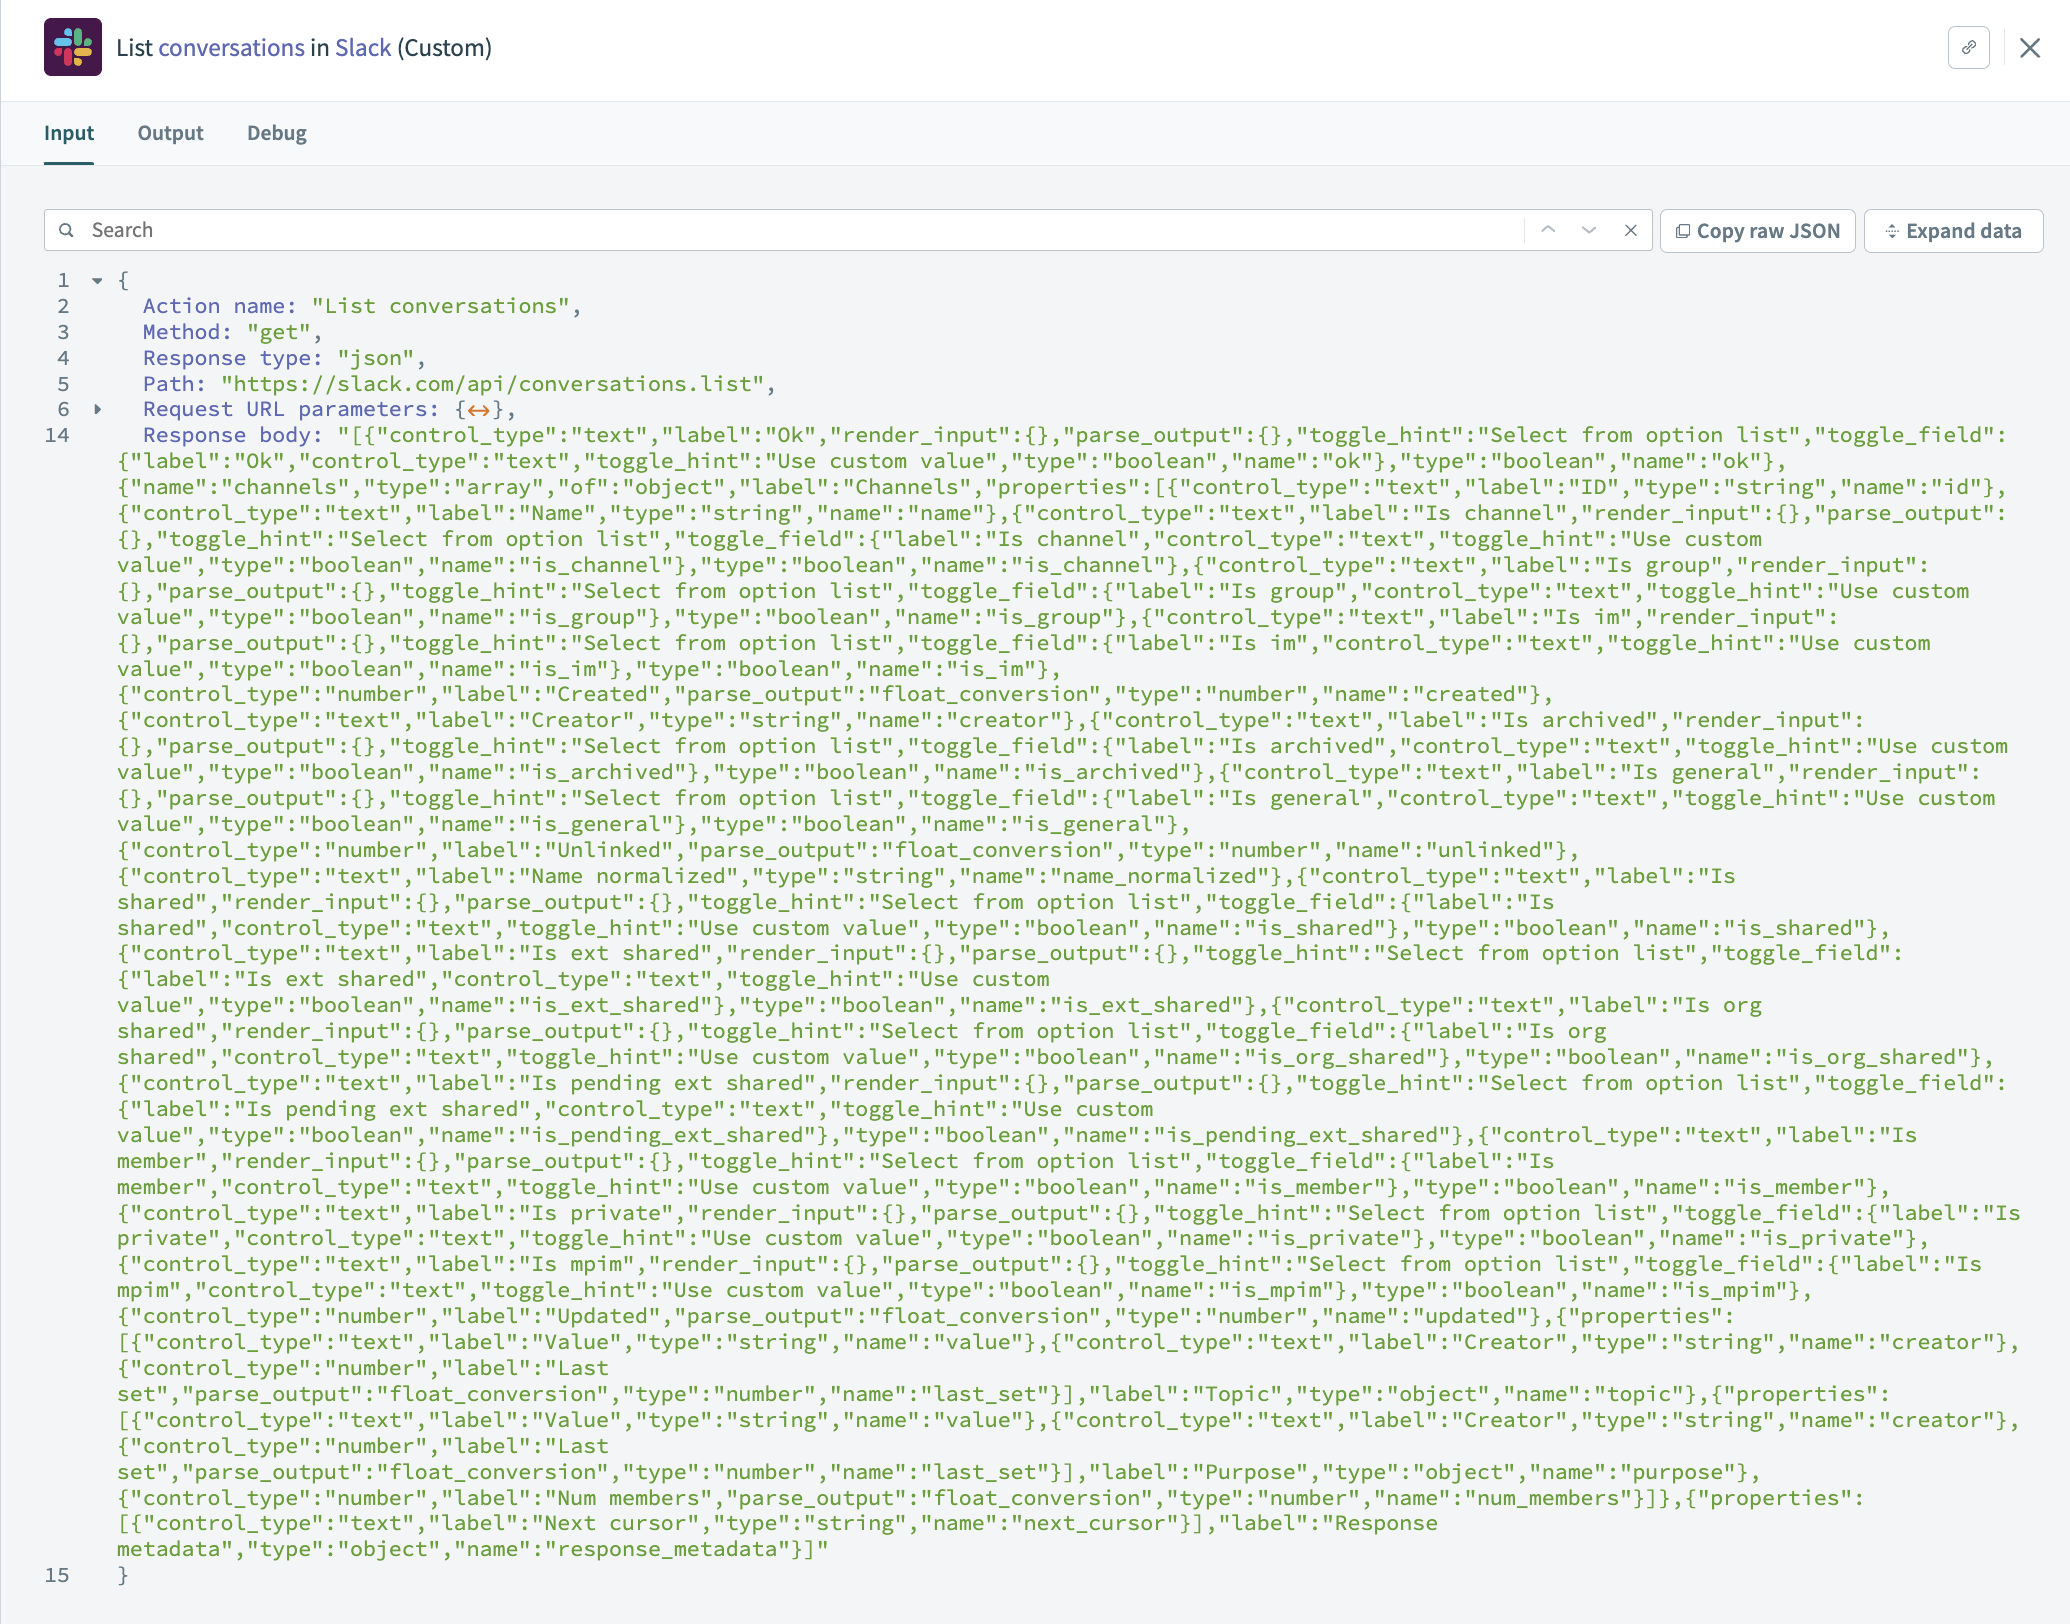
Task: Open the Debug tab
Action: pyautogui.click(x=276, y=132)
